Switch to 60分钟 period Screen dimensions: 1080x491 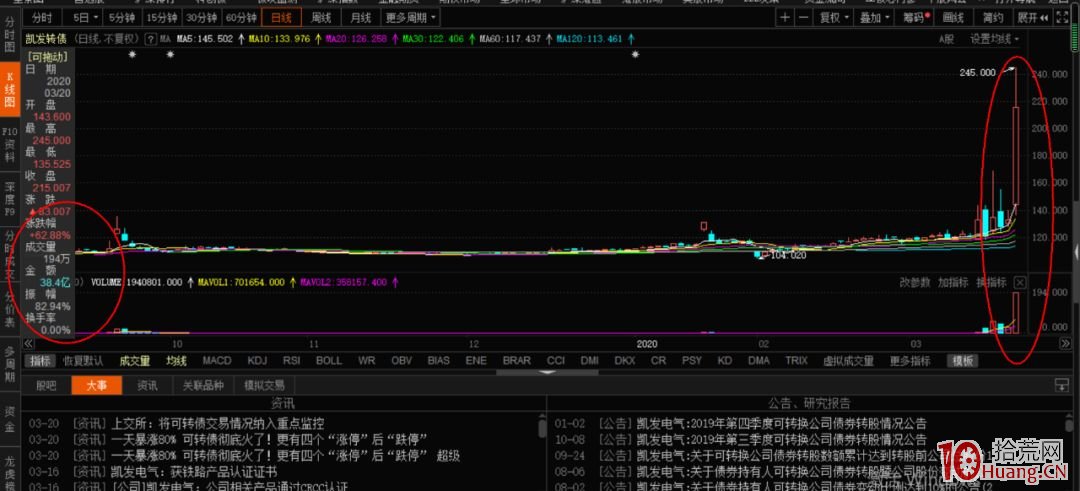(x=241, y=18)
